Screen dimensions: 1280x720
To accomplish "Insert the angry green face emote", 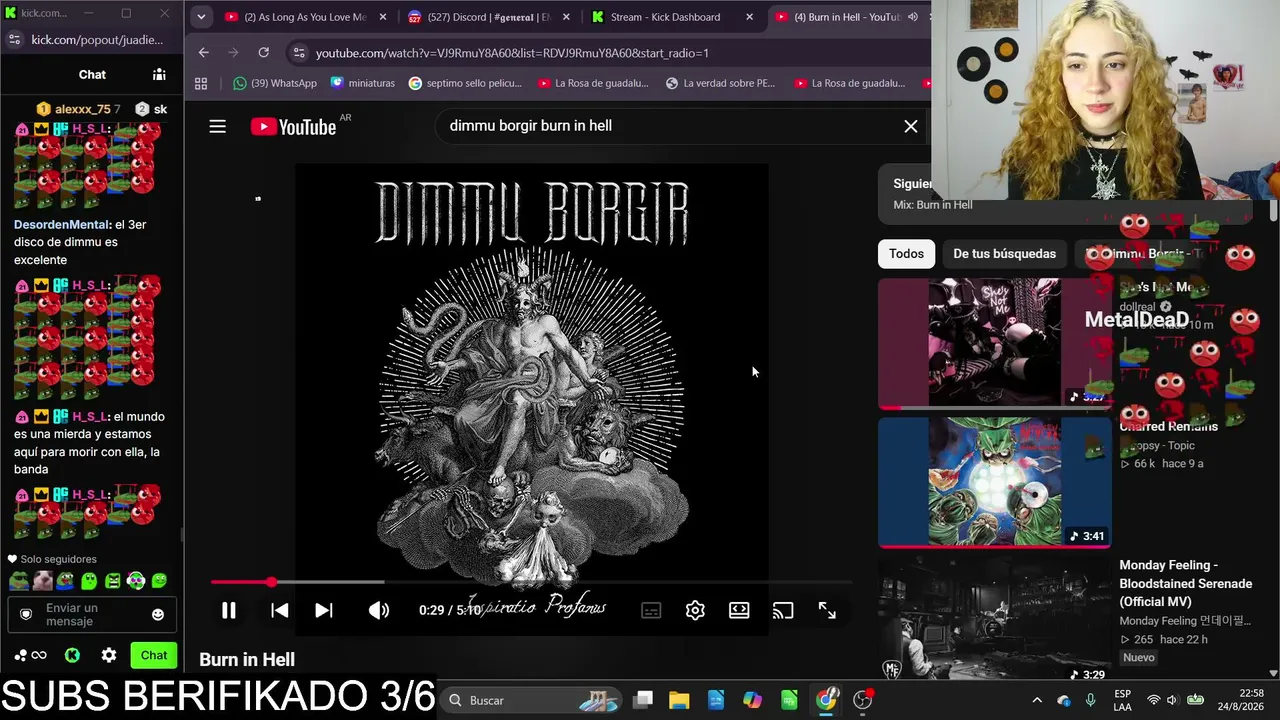I will click(113, 581).
